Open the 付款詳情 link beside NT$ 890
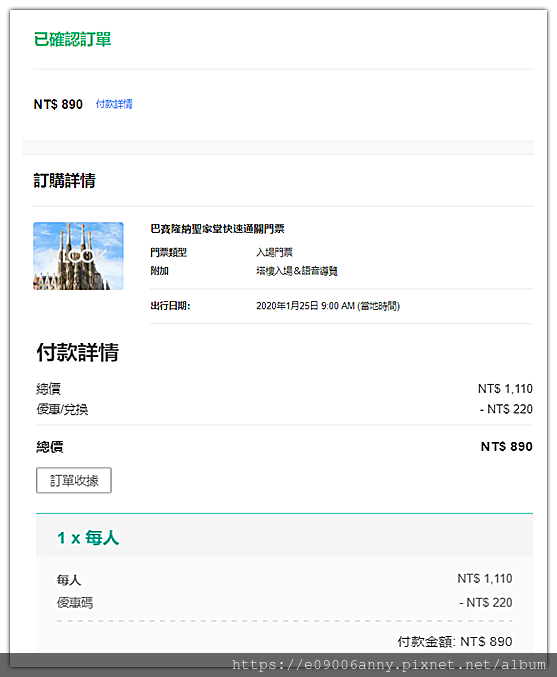The width and height of the screenshot is (557, 677). coord(114,104)
